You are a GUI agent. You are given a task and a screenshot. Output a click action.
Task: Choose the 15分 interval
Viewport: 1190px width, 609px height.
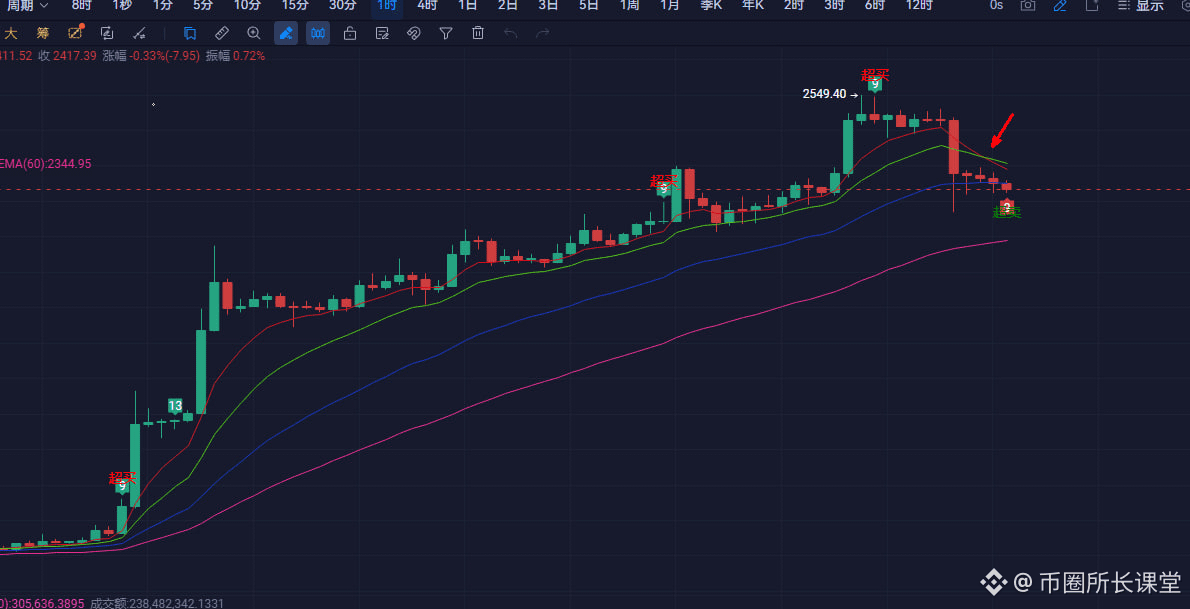tap(295, 5)
